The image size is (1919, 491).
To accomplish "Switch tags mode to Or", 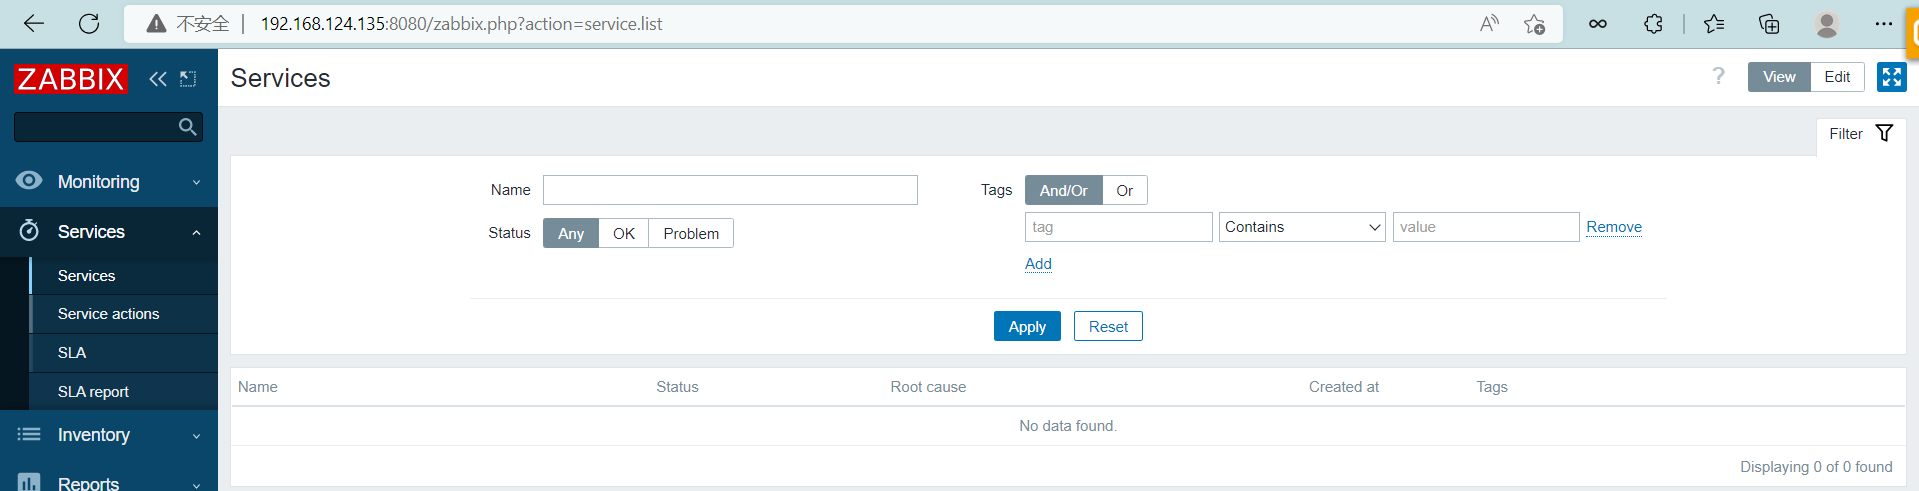I will click(x=1124, y=190).
